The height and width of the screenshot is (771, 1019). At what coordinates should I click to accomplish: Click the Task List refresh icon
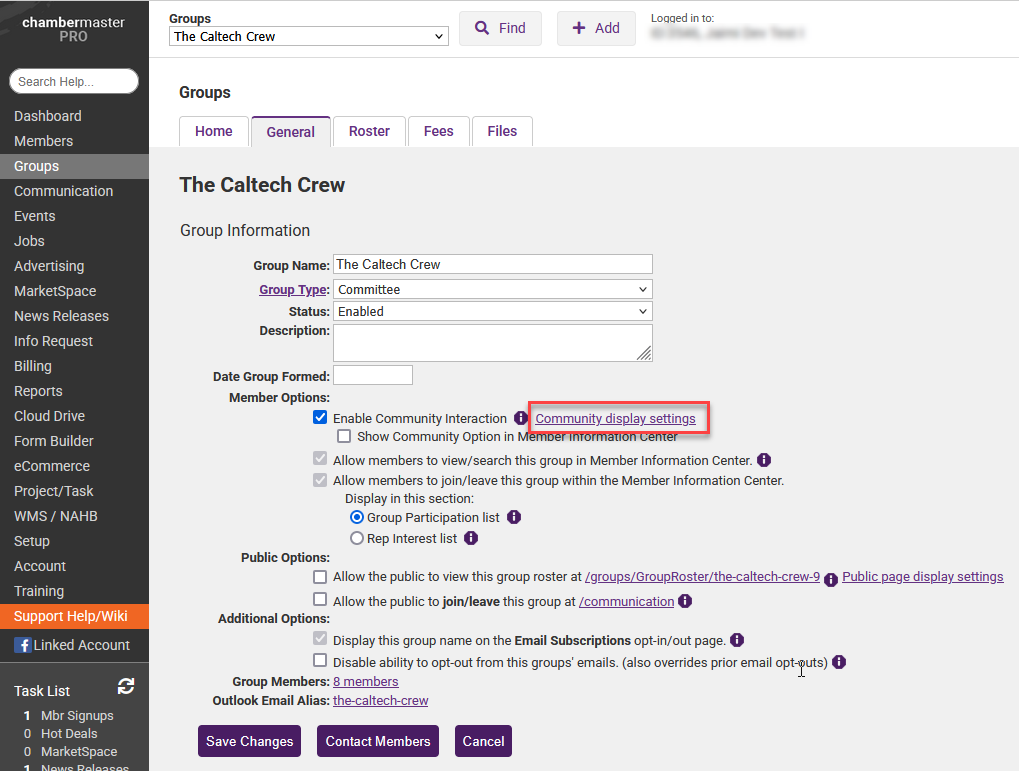(126, 686)
